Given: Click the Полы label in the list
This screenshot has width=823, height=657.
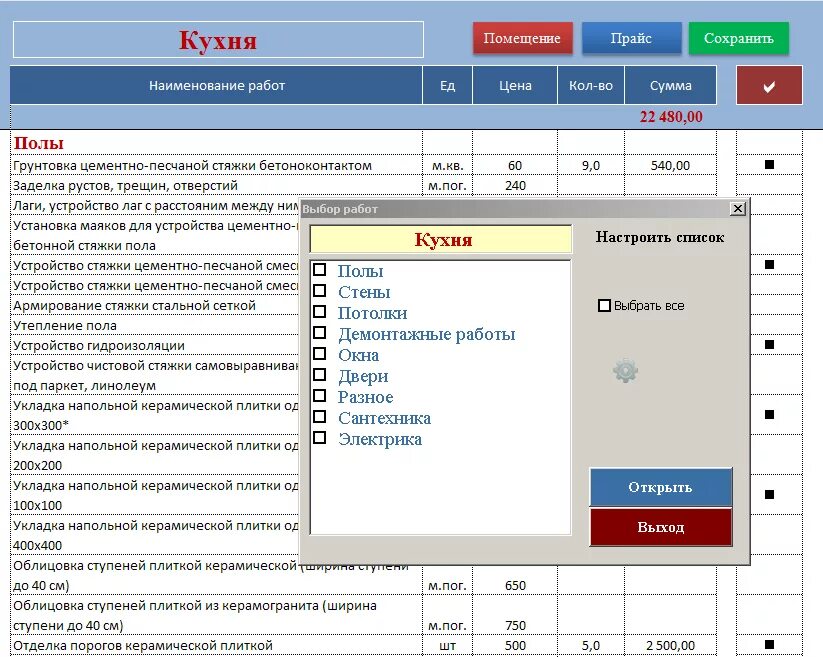Looking at the screenshot, I should pos(360,271).
